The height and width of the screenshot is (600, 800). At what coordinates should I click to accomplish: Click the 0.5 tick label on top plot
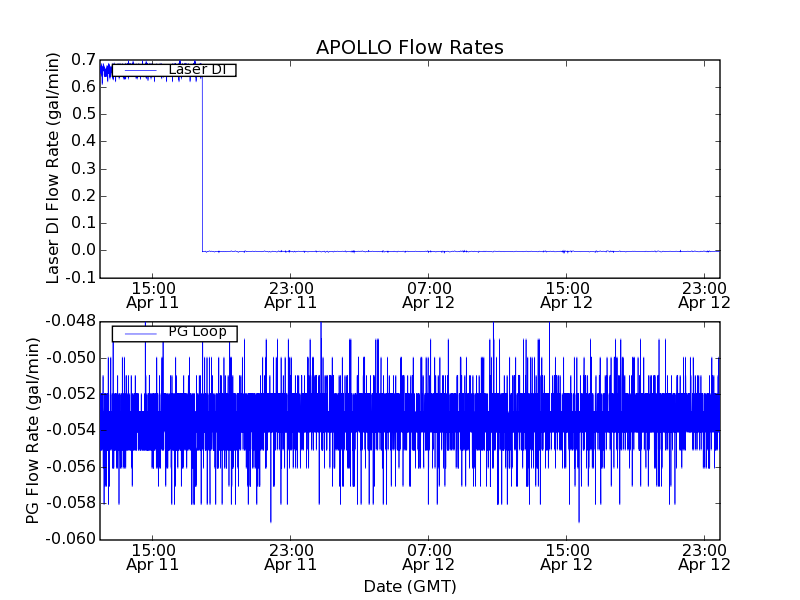point(84,114)
